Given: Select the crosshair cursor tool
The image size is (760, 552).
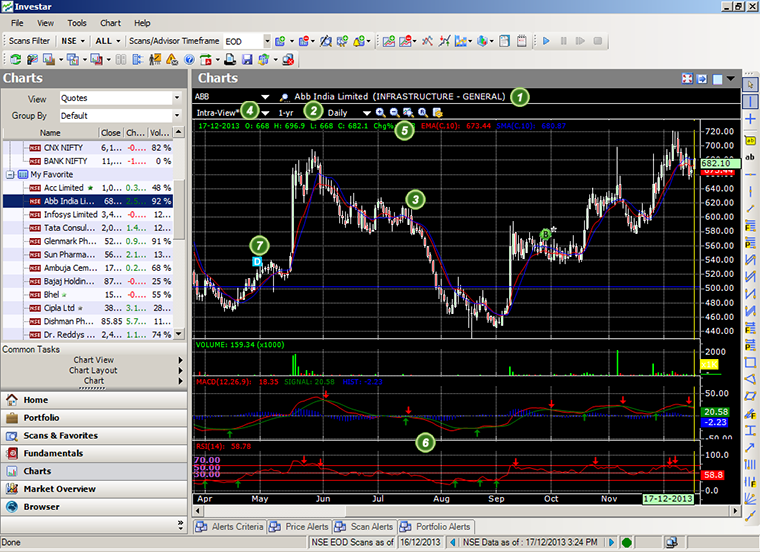Looking at the screenshot, I should click(x=750, y=119).
